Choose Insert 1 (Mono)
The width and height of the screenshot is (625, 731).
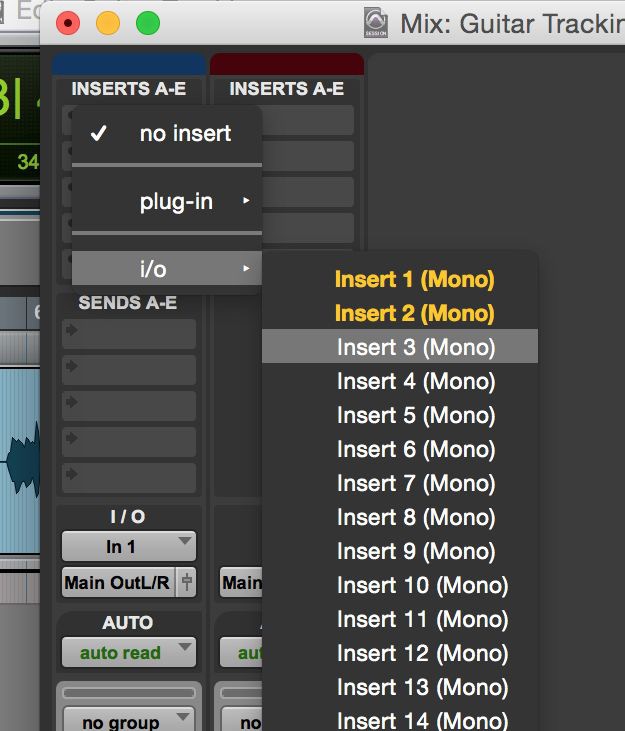pos(400,279)
